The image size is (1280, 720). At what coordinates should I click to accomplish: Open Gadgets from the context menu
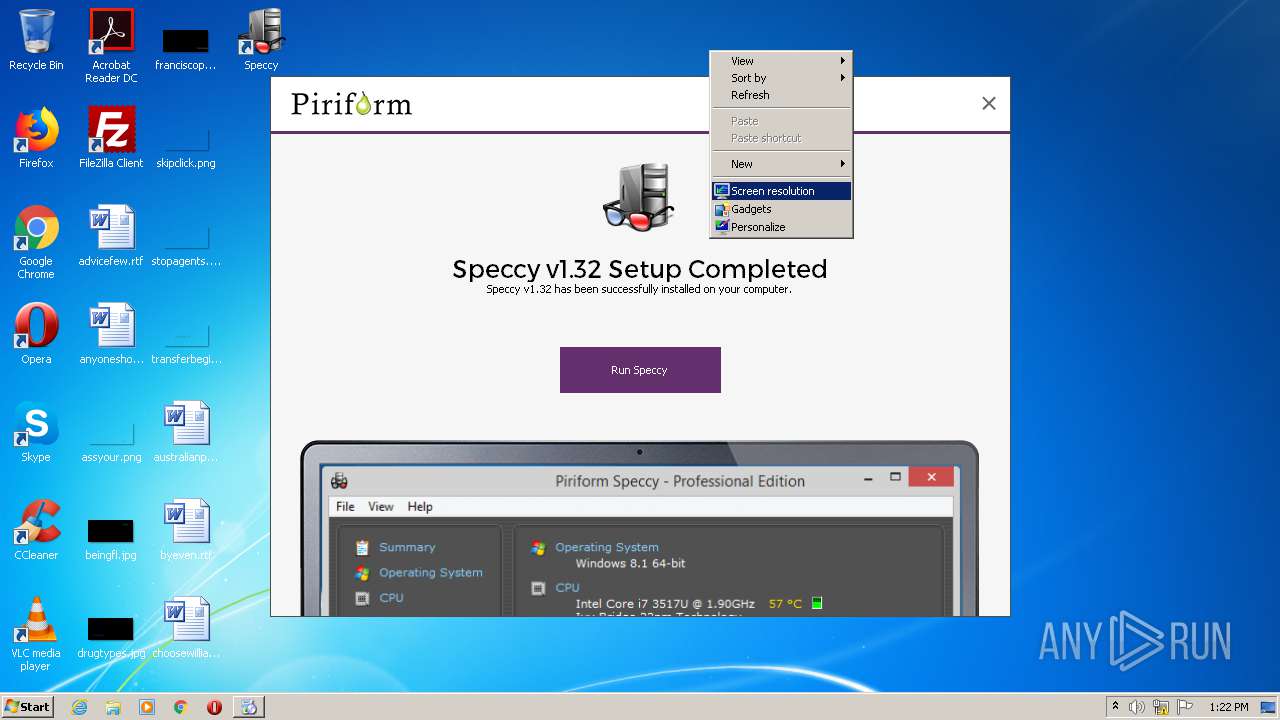[x=781, y=209]
